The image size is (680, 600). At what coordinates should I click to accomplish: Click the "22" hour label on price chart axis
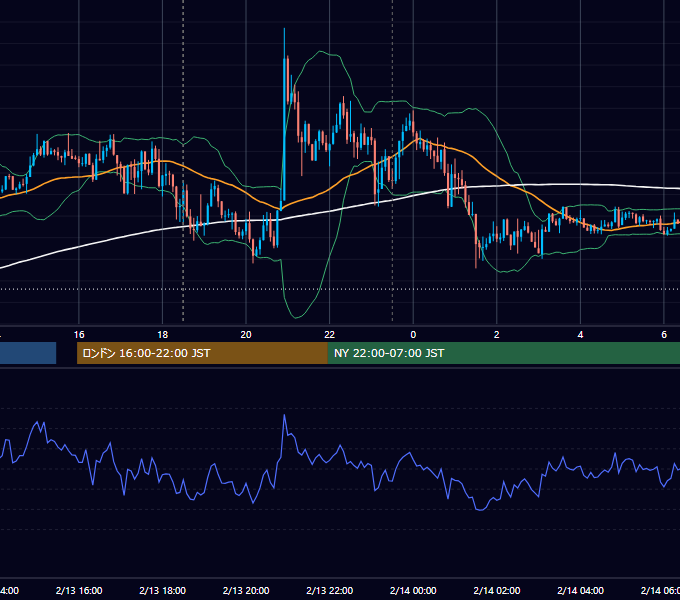pyautogui.click(x=330, y=335)
